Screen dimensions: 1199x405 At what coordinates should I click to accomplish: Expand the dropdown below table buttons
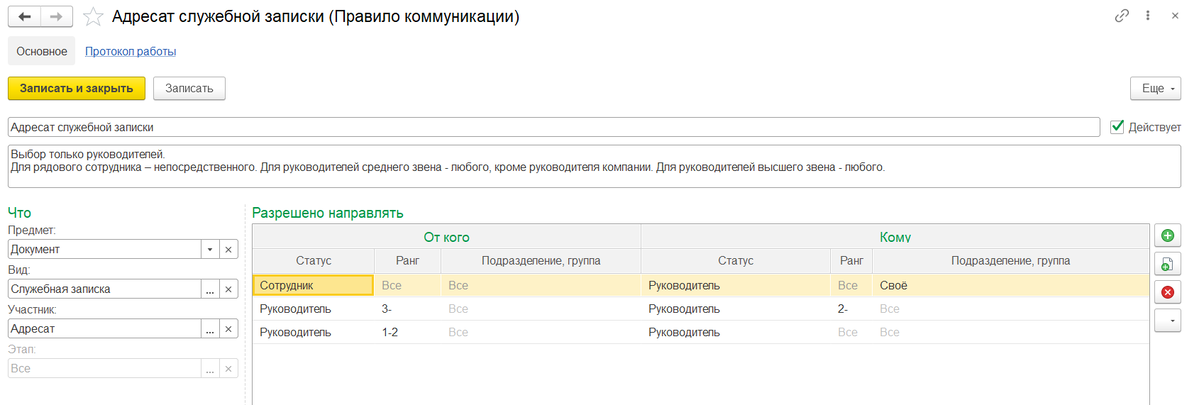coord(1168,322)
